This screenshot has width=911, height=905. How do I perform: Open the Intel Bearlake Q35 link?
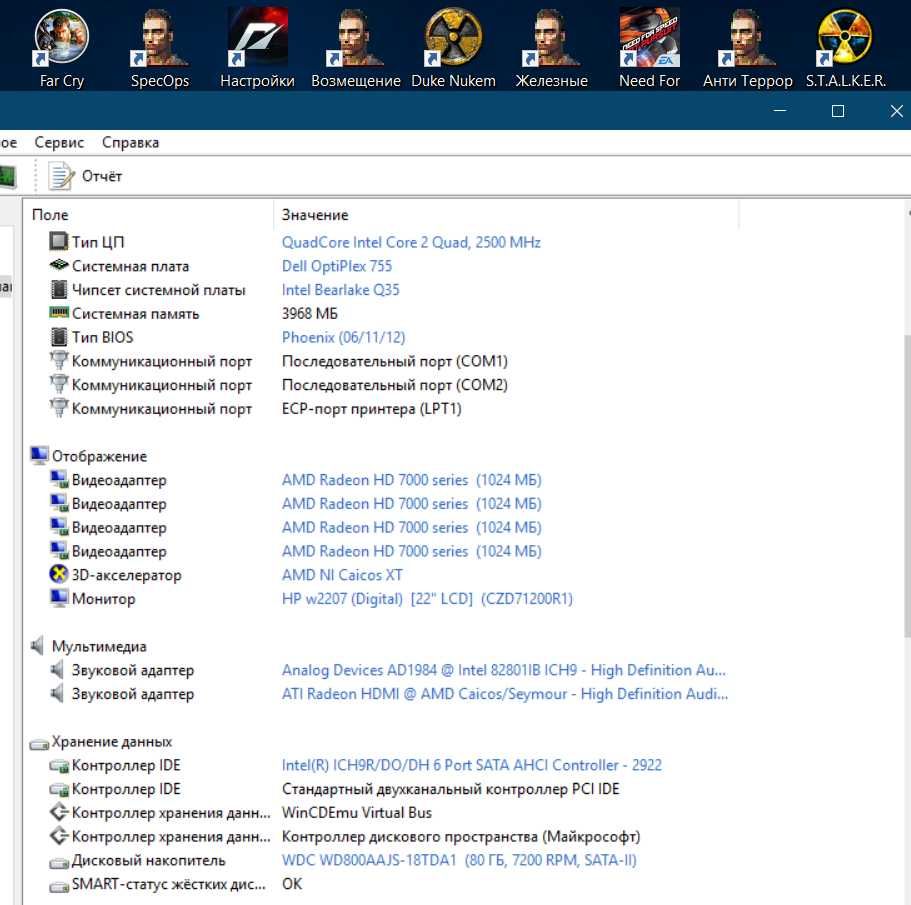(340, 290)
